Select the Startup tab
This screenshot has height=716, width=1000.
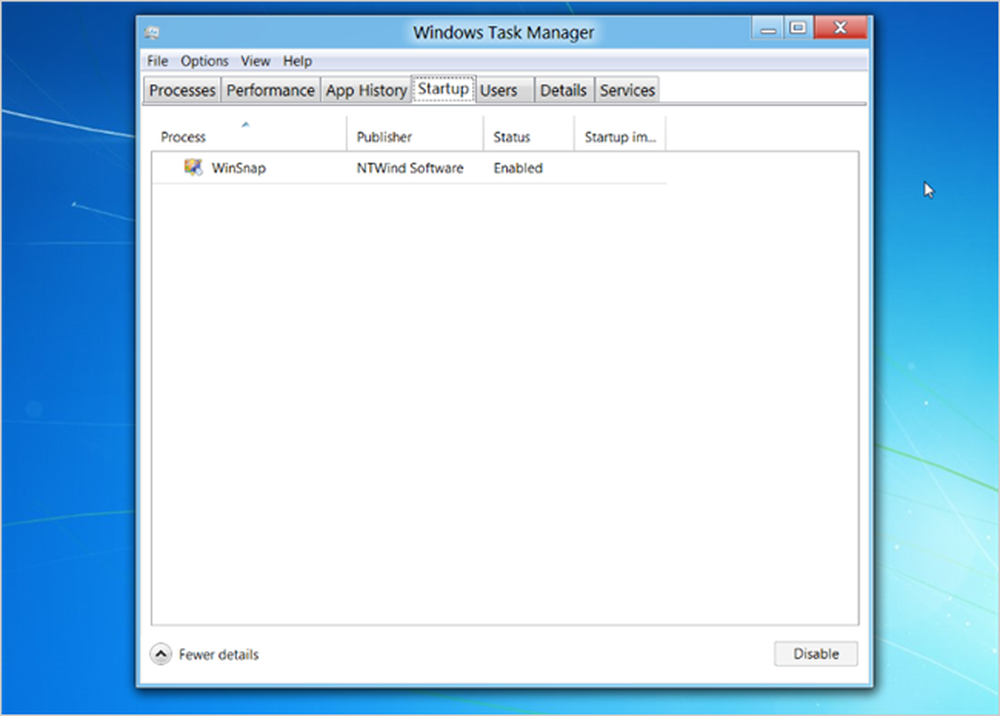tap(443, 89)
